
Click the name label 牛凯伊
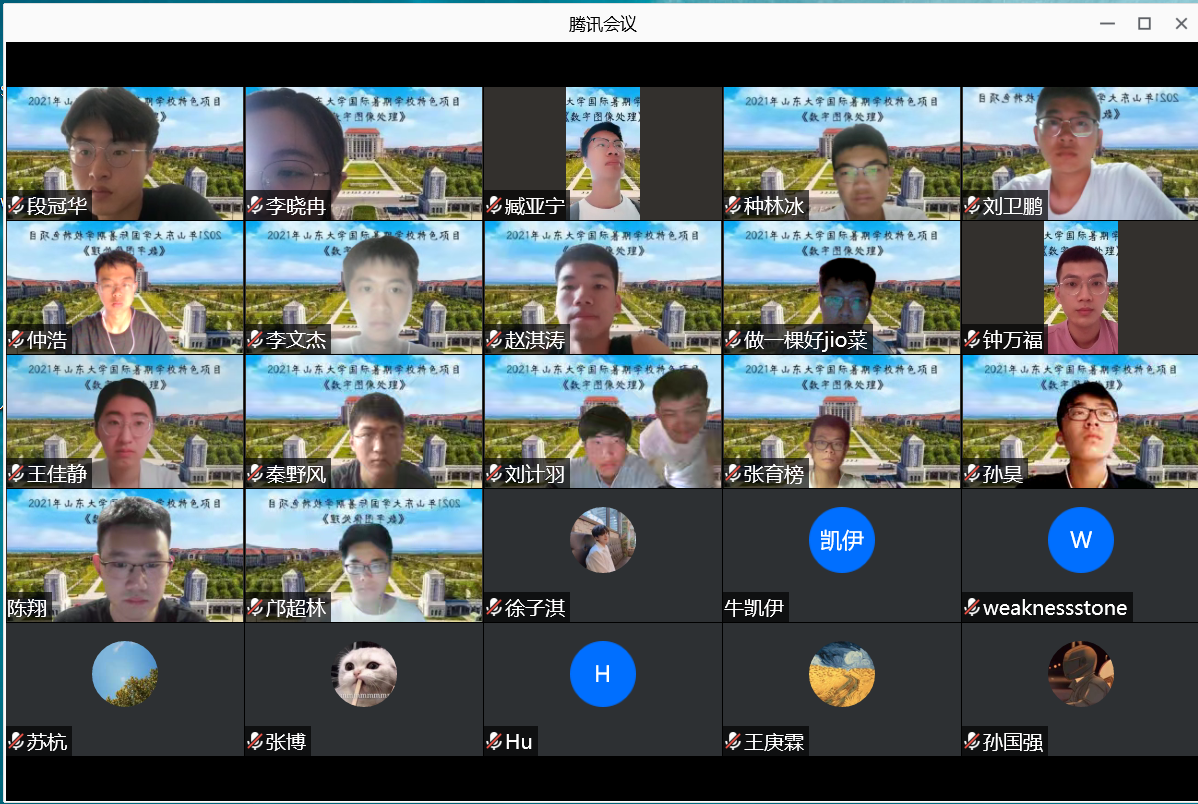[x=754, y=608]
